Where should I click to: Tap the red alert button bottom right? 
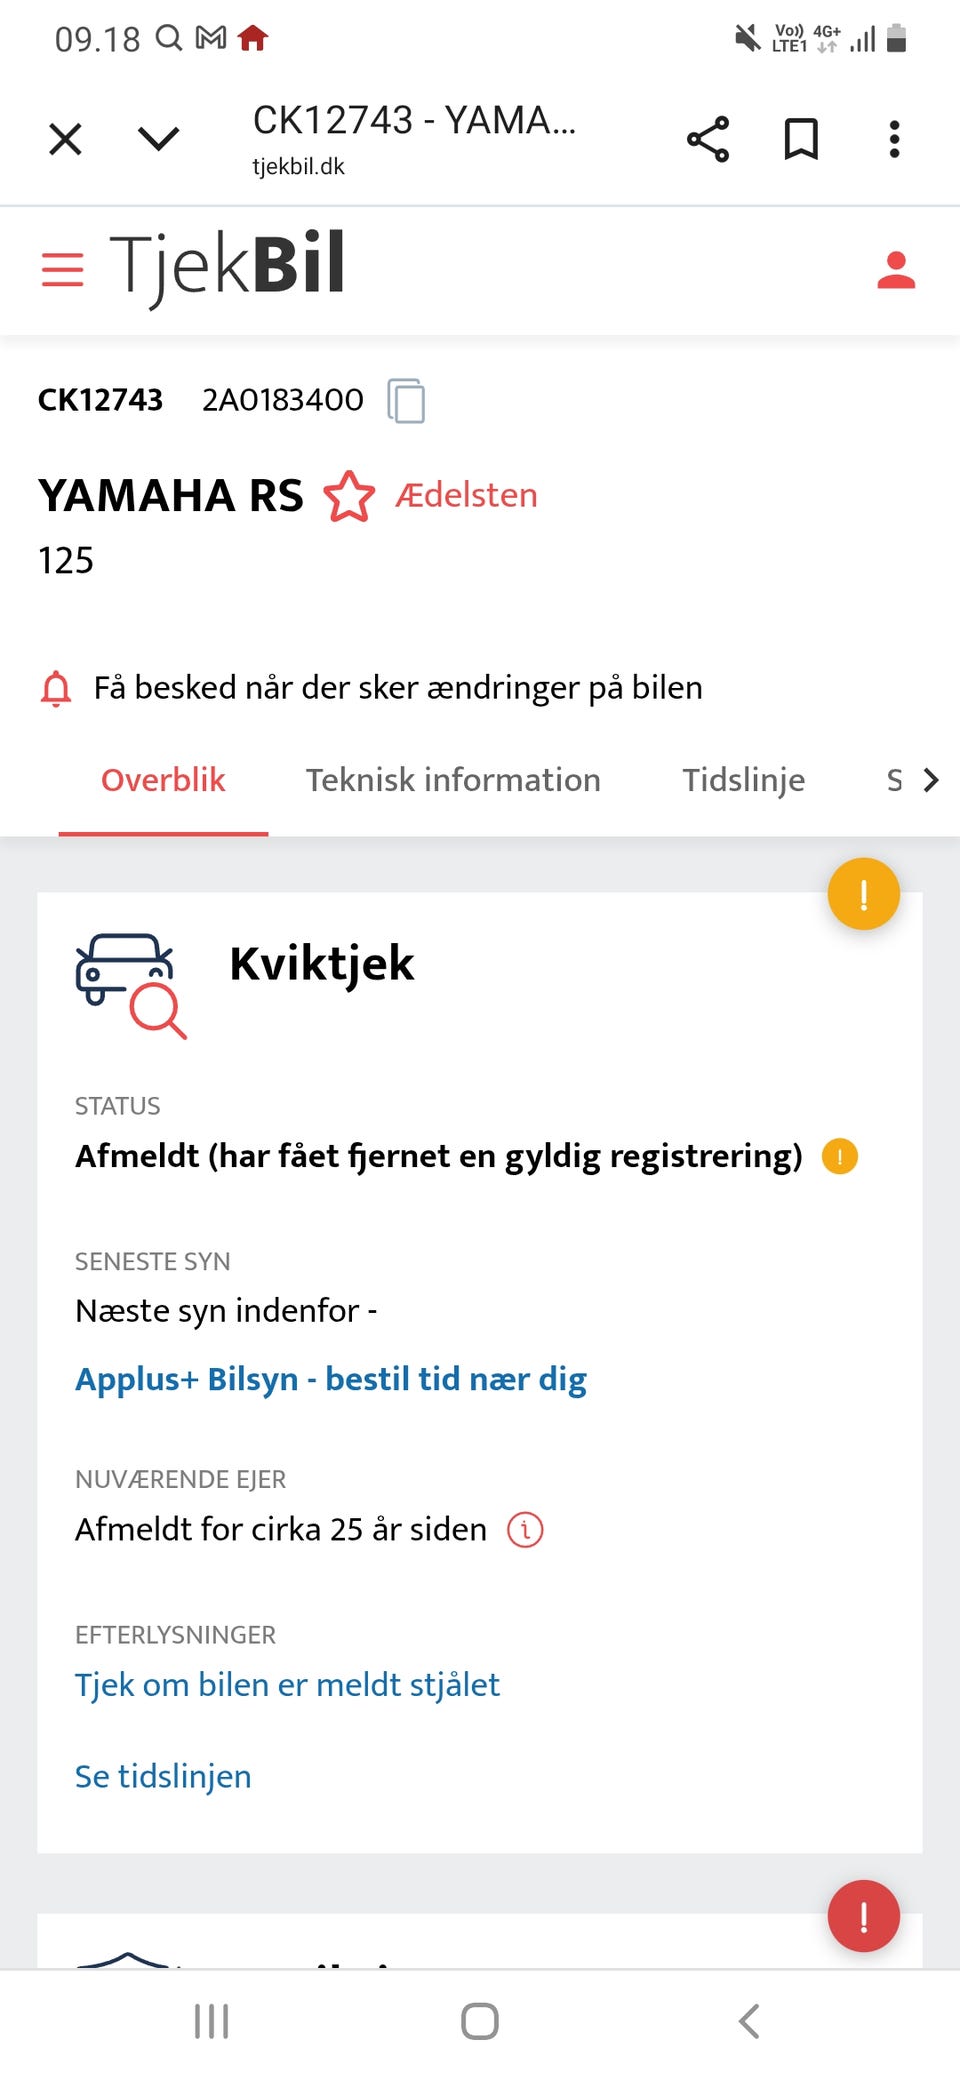tap(862, 1916)
